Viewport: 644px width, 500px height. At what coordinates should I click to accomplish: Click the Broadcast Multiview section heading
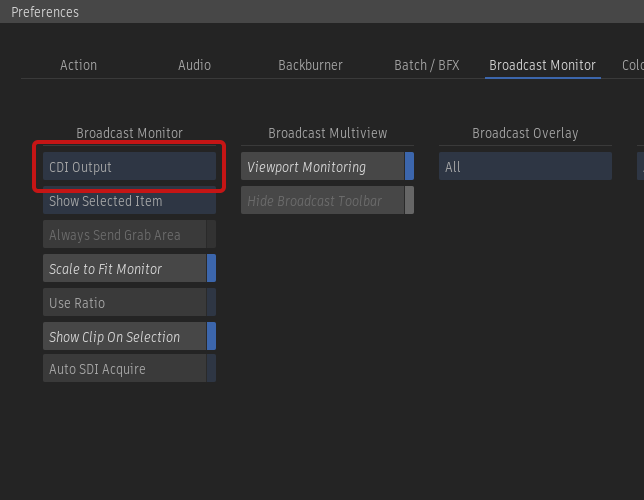click(x=327, y=133)
